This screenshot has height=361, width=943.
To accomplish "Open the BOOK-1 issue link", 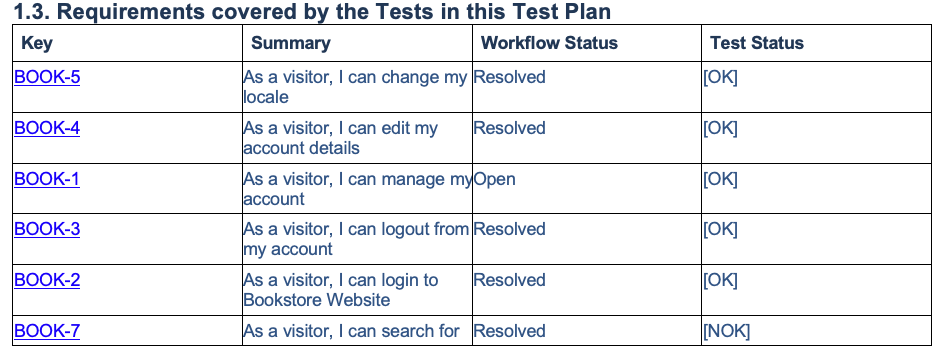I will tap(46, 179).
